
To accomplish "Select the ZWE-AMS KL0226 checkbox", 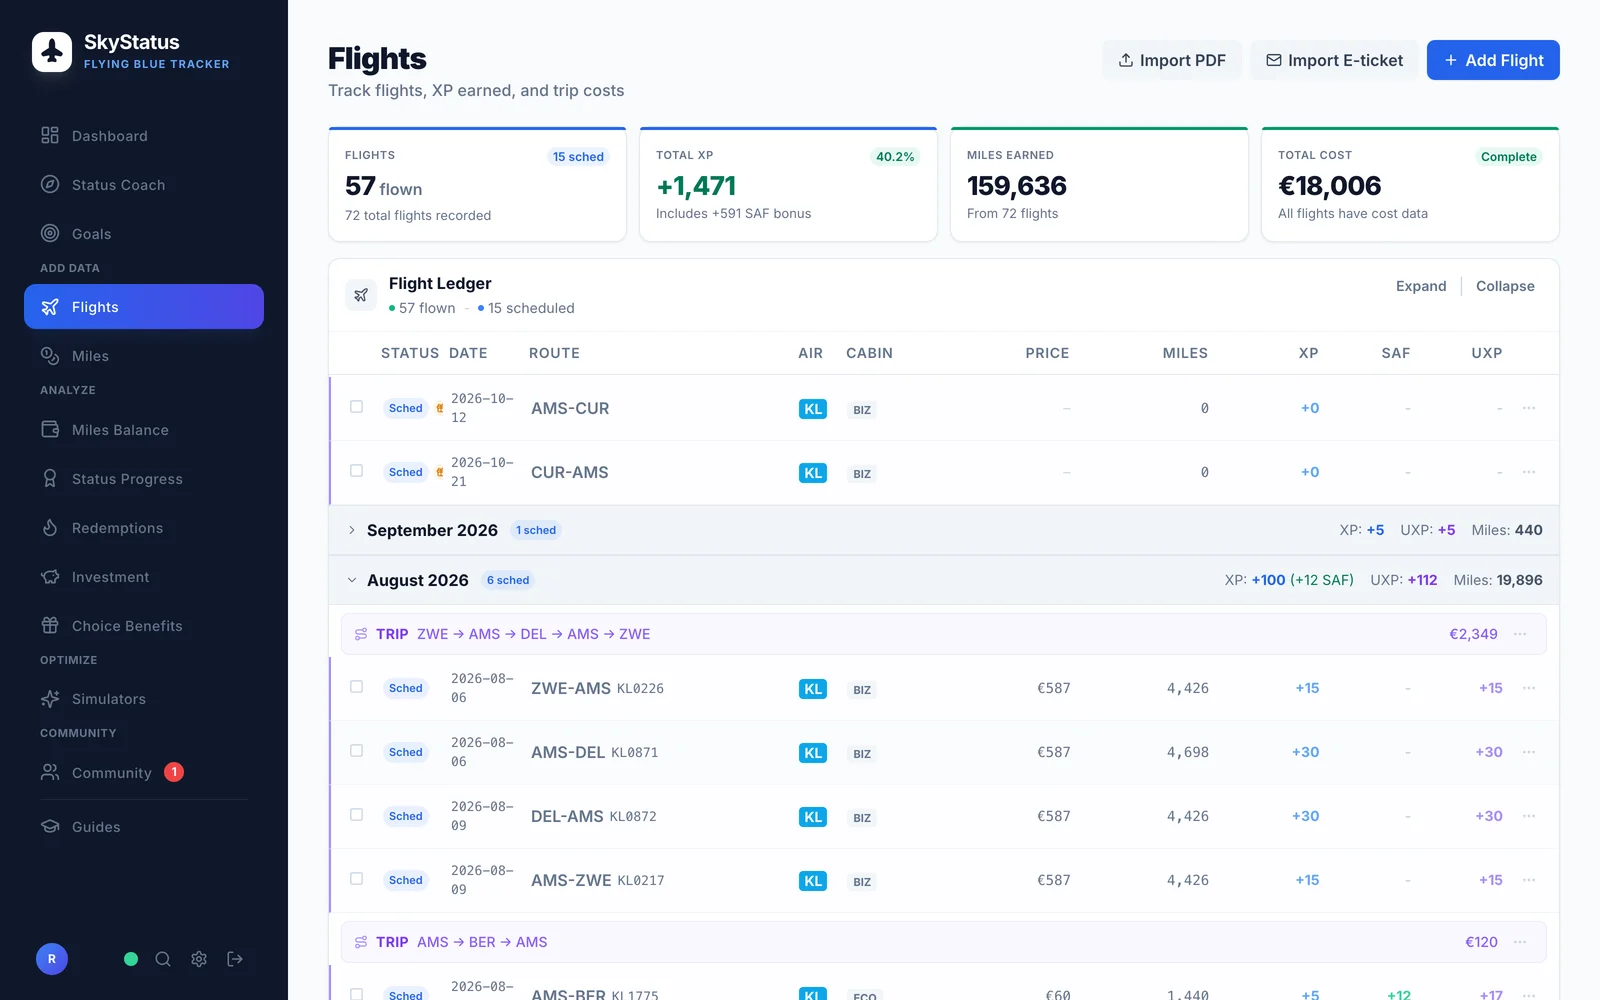I will click(x=356, y=687).
